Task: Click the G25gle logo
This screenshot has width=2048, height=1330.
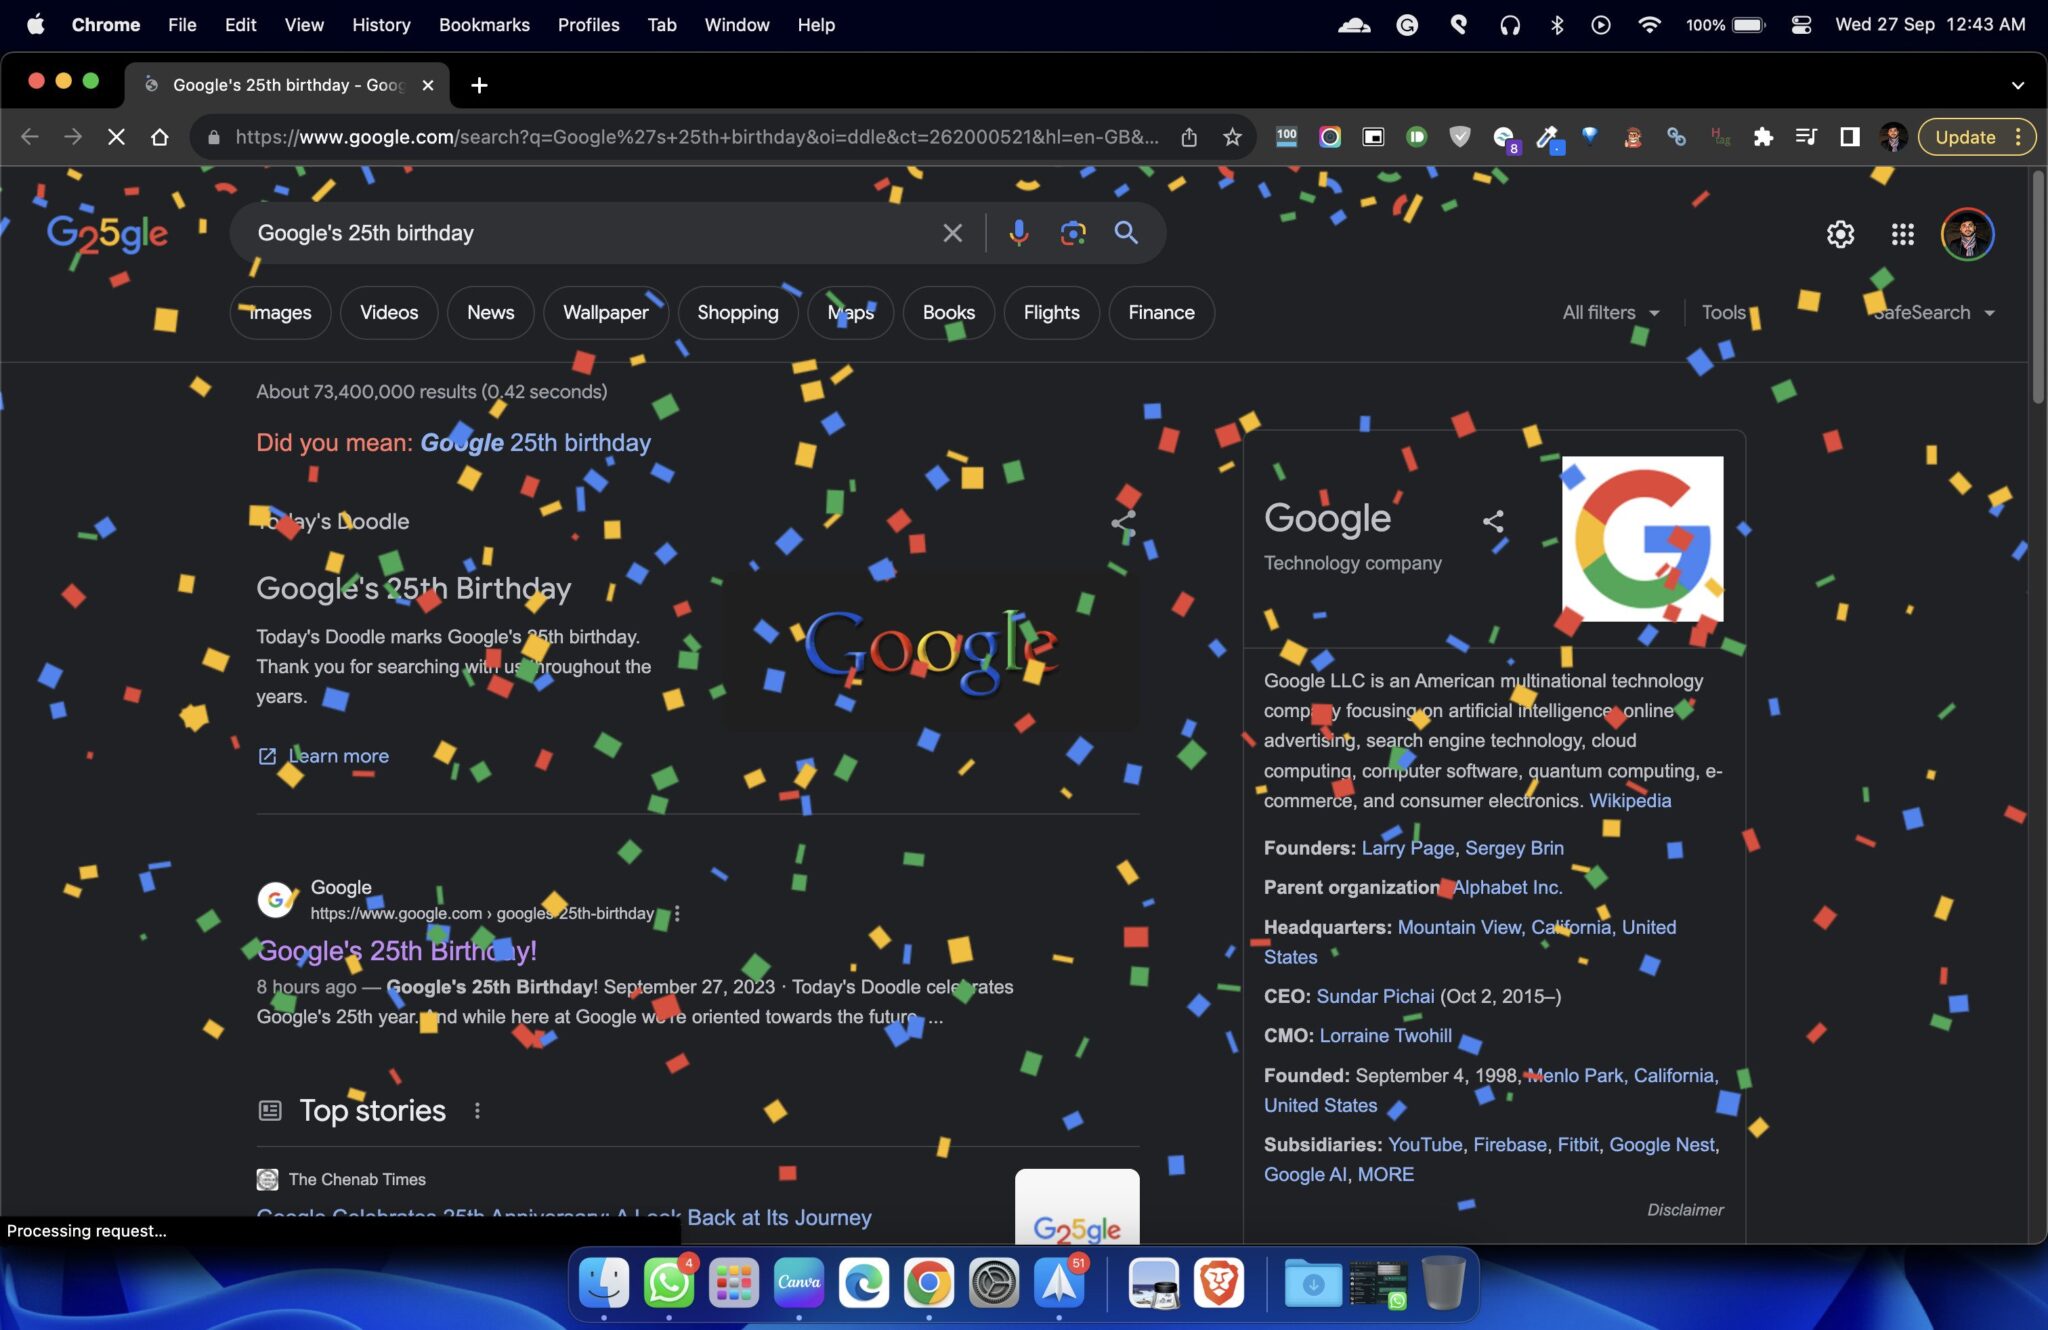Action: point(107,236)
